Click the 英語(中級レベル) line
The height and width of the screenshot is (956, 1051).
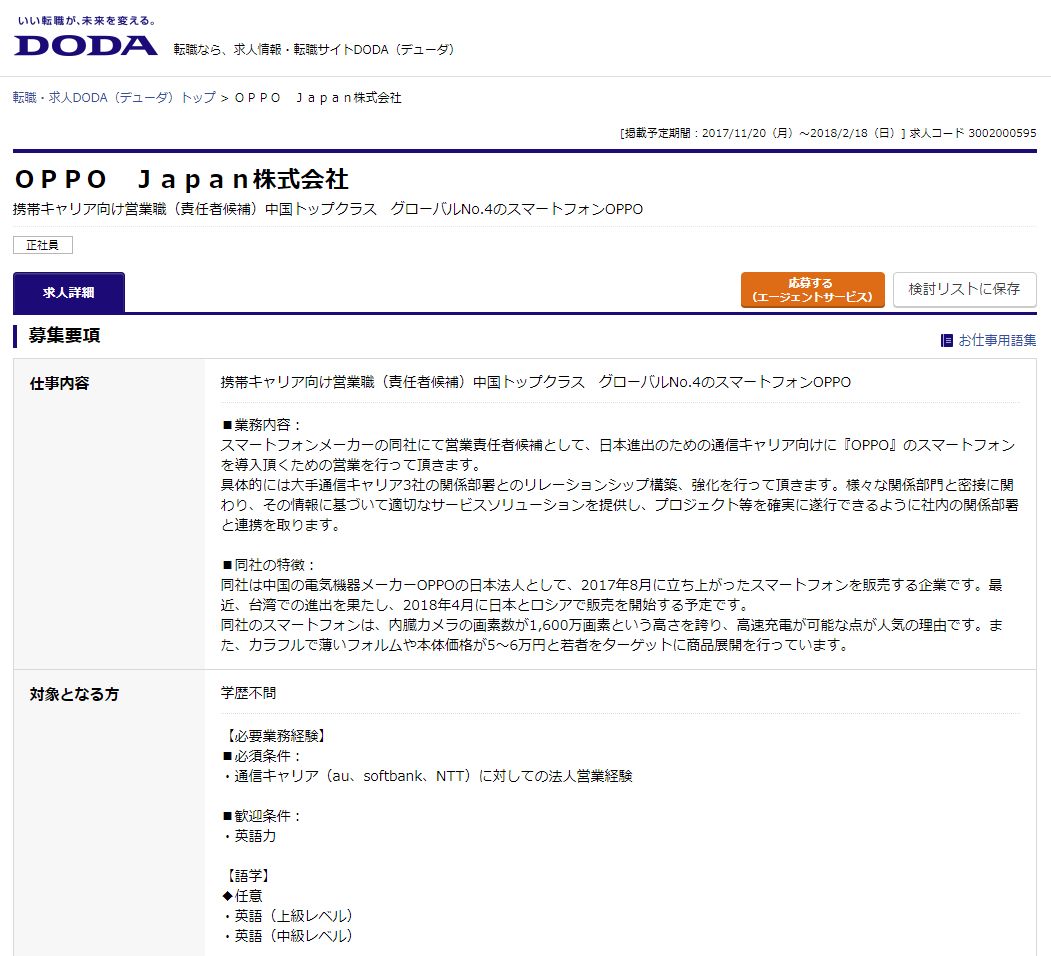pos(288,937)
